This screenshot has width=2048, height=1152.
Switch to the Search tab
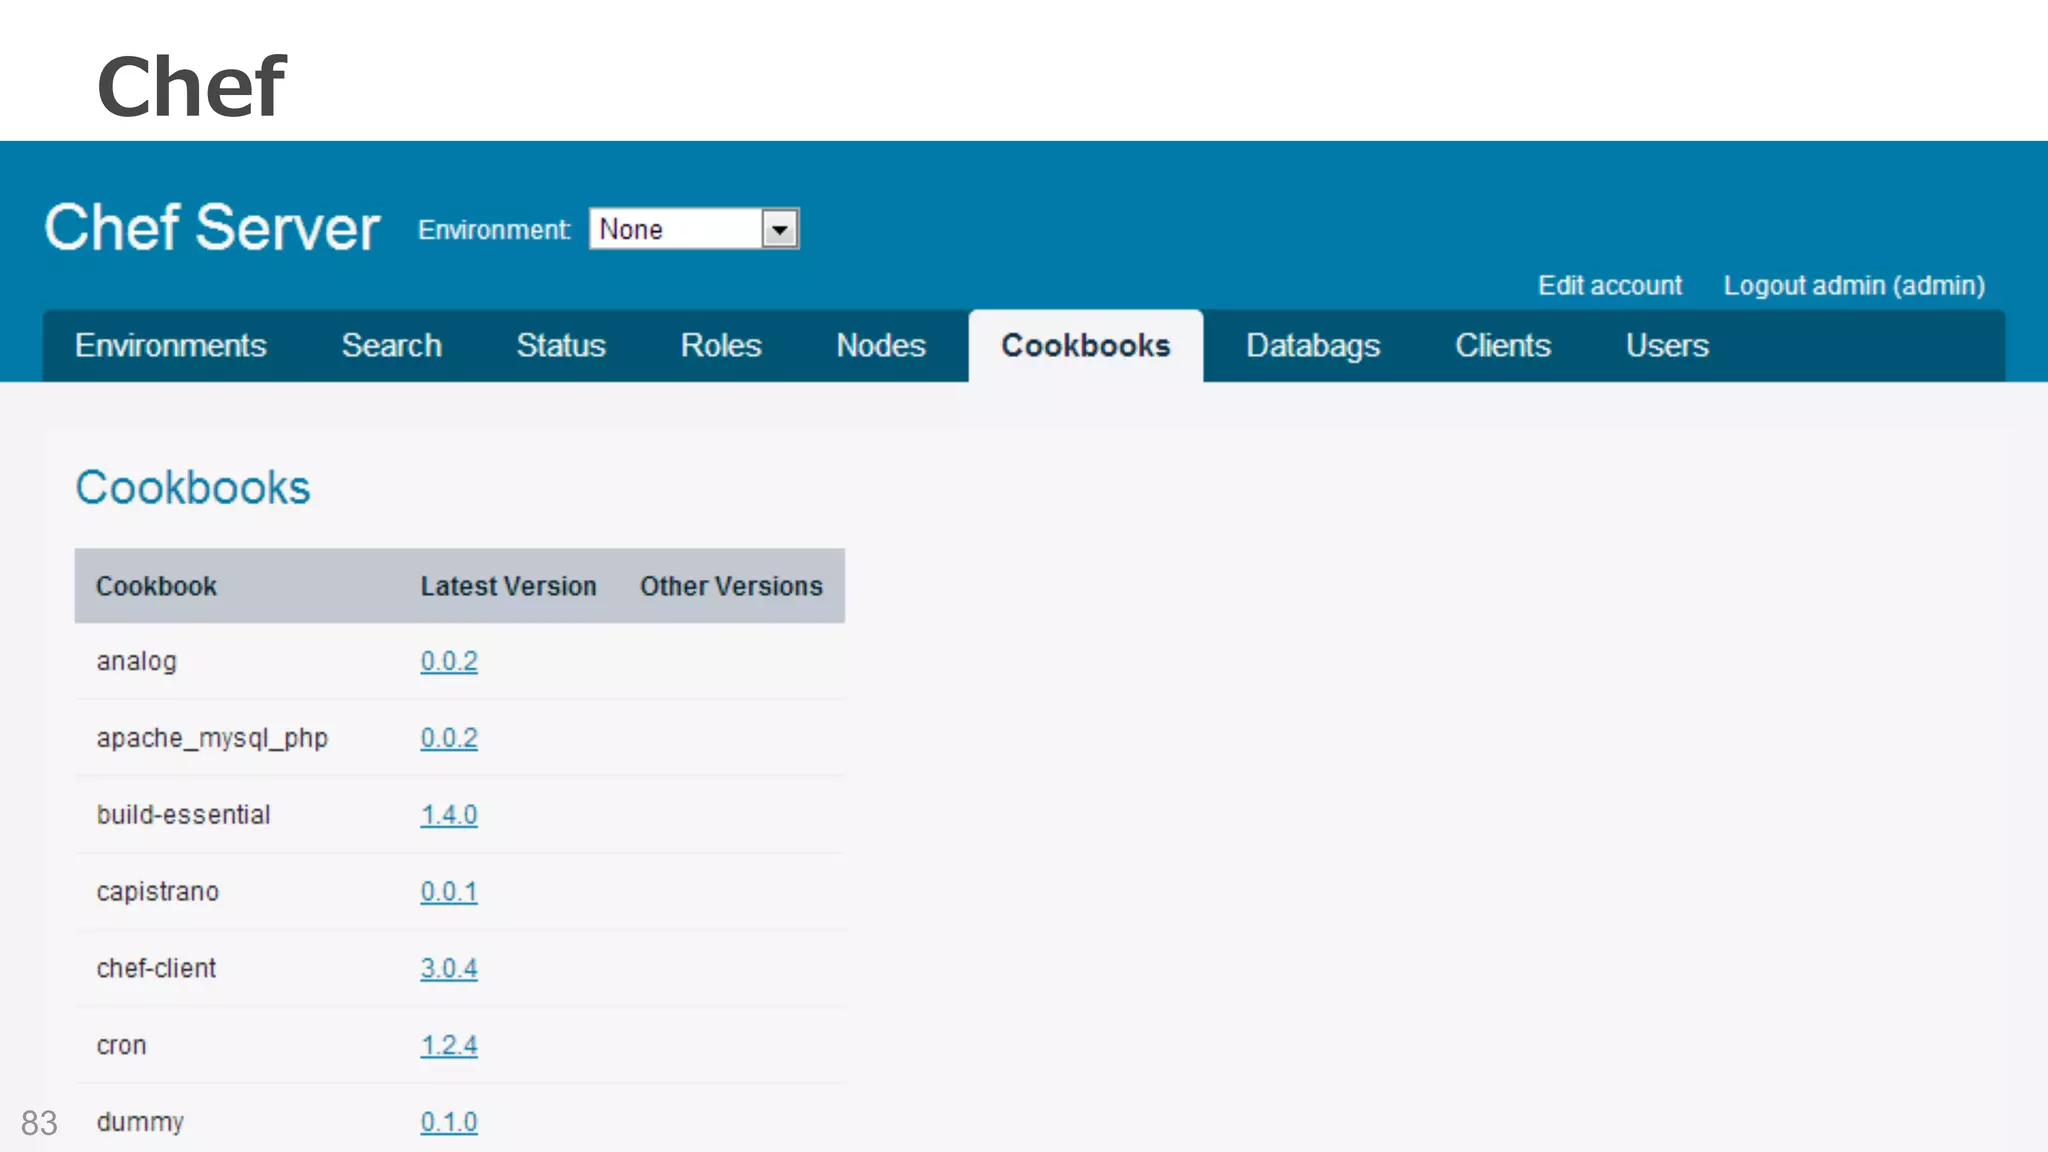coord(391,346)
